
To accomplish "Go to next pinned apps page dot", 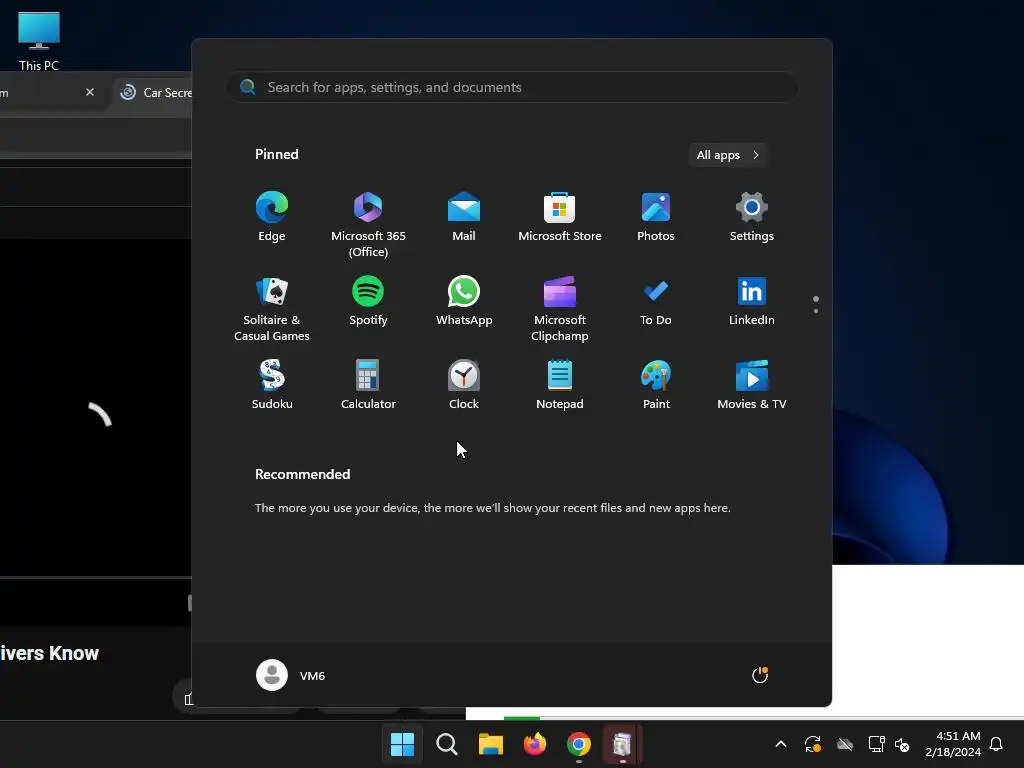I will (x=816, y=311).
